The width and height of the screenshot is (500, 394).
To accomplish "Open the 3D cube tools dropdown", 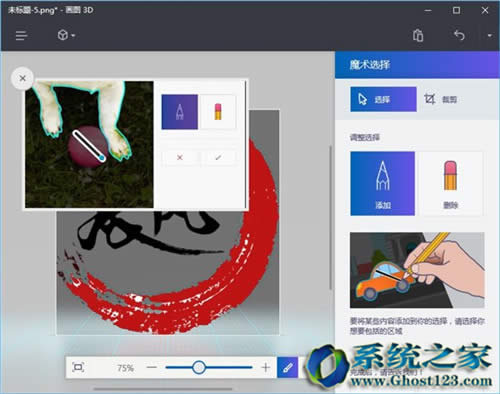I will [x=66, y=35].
